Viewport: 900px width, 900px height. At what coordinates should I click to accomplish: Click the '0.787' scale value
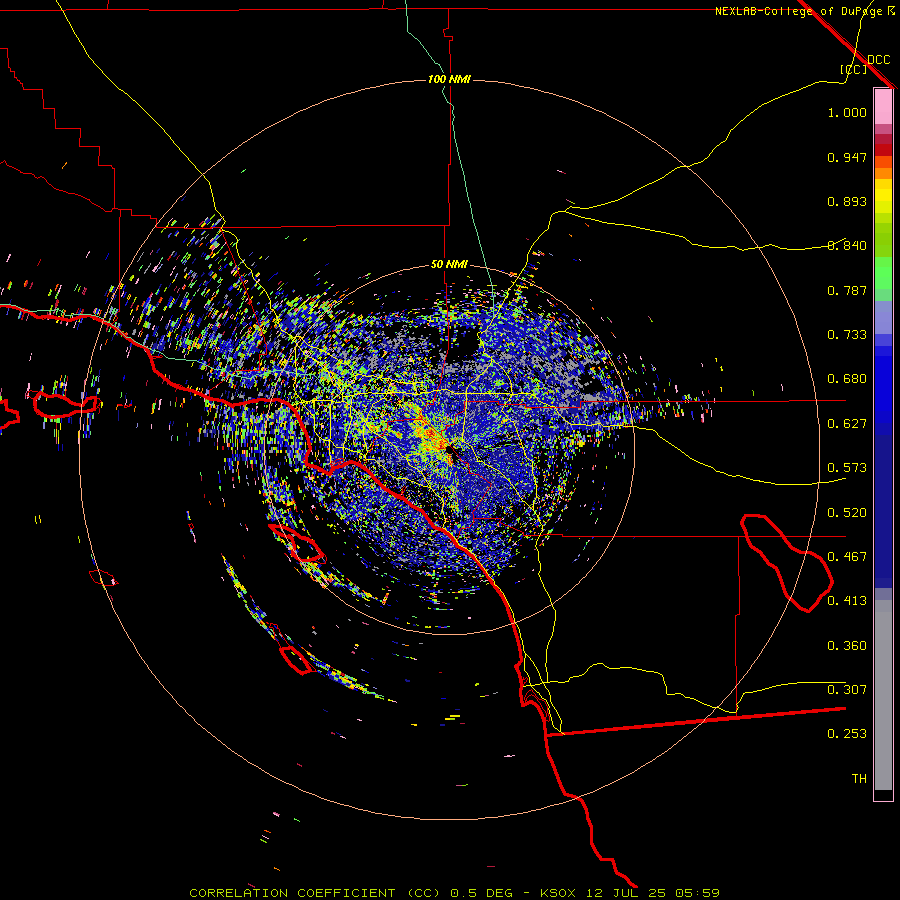click(847, 290)
